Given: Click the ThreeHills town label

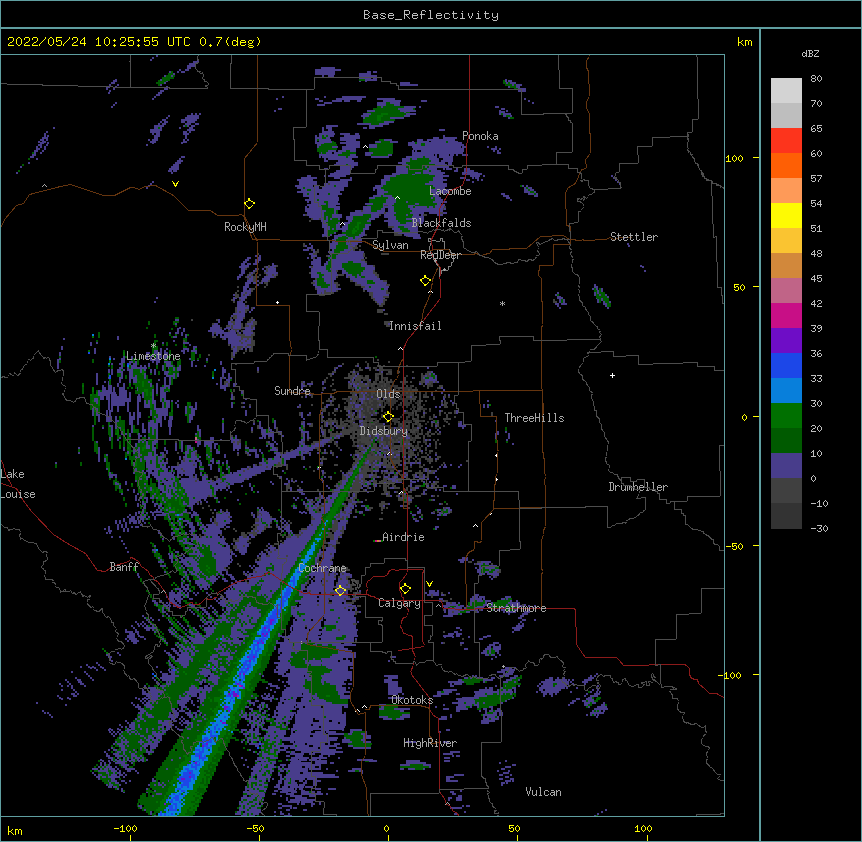Looking at the screenshot, I should pos(534,418).
